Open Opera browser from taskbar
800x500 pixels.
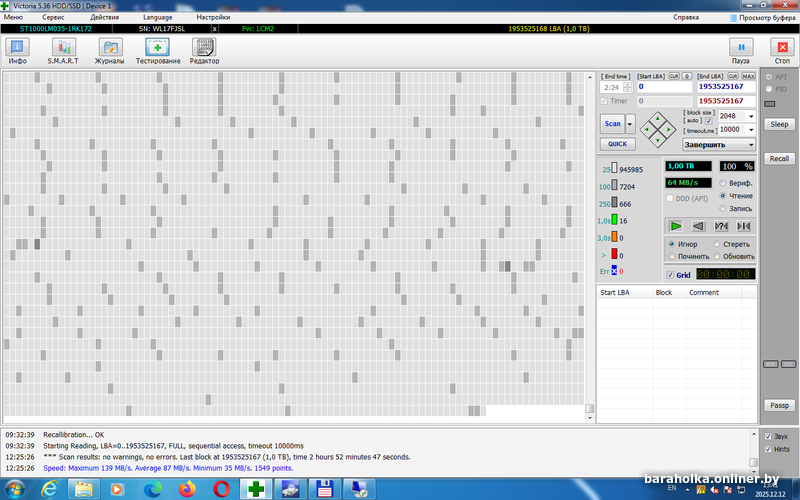[x=221, y=489]
